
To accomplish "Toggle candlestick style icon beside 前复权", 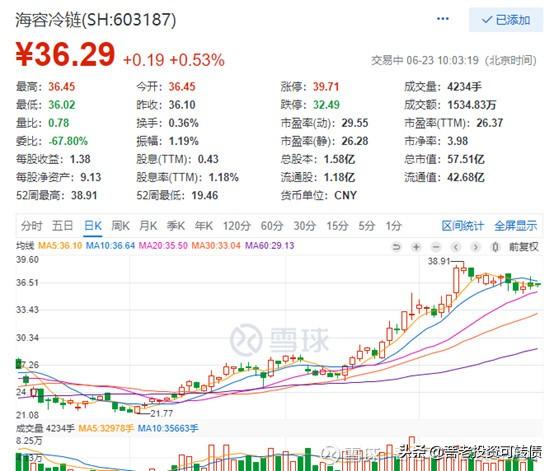I will [x=496, y=247].
